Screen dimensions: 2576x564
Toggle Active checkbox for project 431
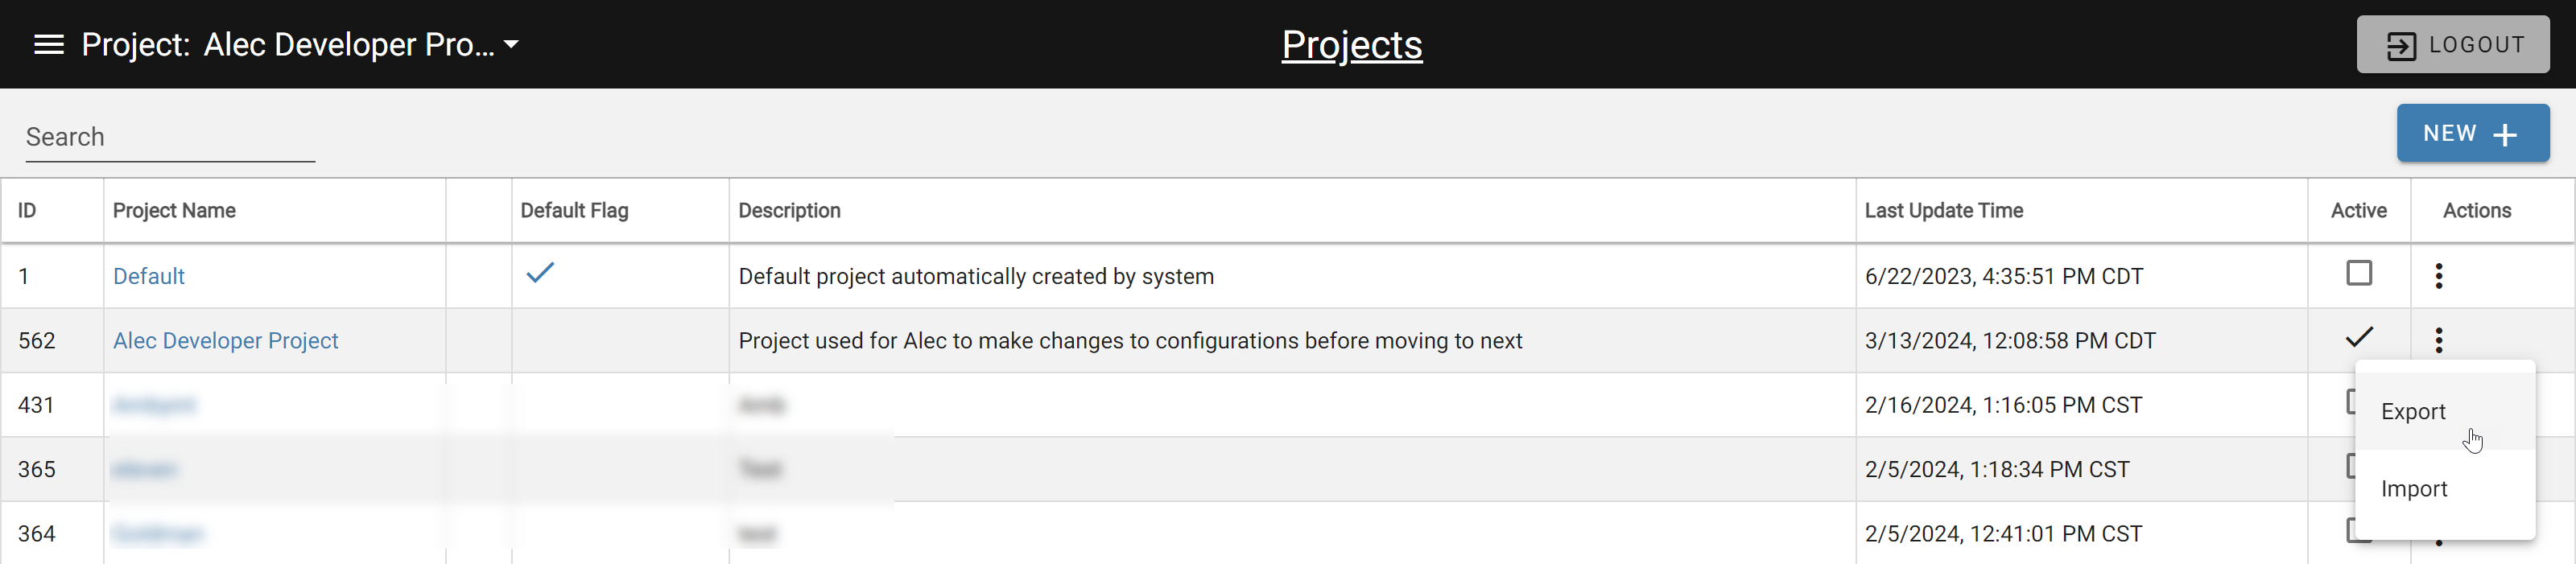click(2351, 402)
